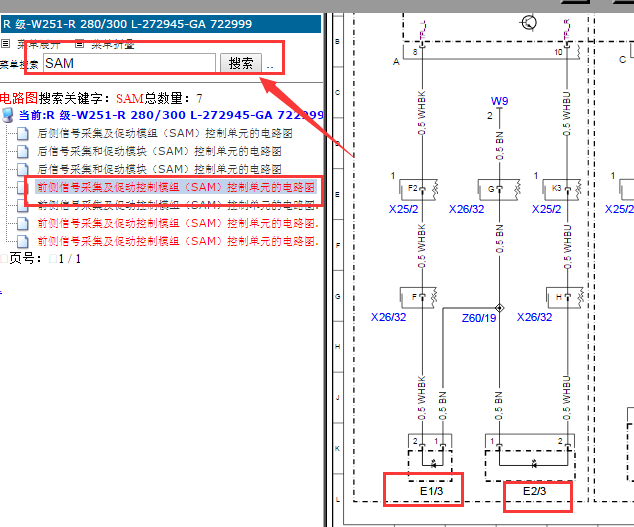Click the 菜单折叠 collapse-menu icon
The height and width of the screenshot is (527, 634).
point(80,43)
